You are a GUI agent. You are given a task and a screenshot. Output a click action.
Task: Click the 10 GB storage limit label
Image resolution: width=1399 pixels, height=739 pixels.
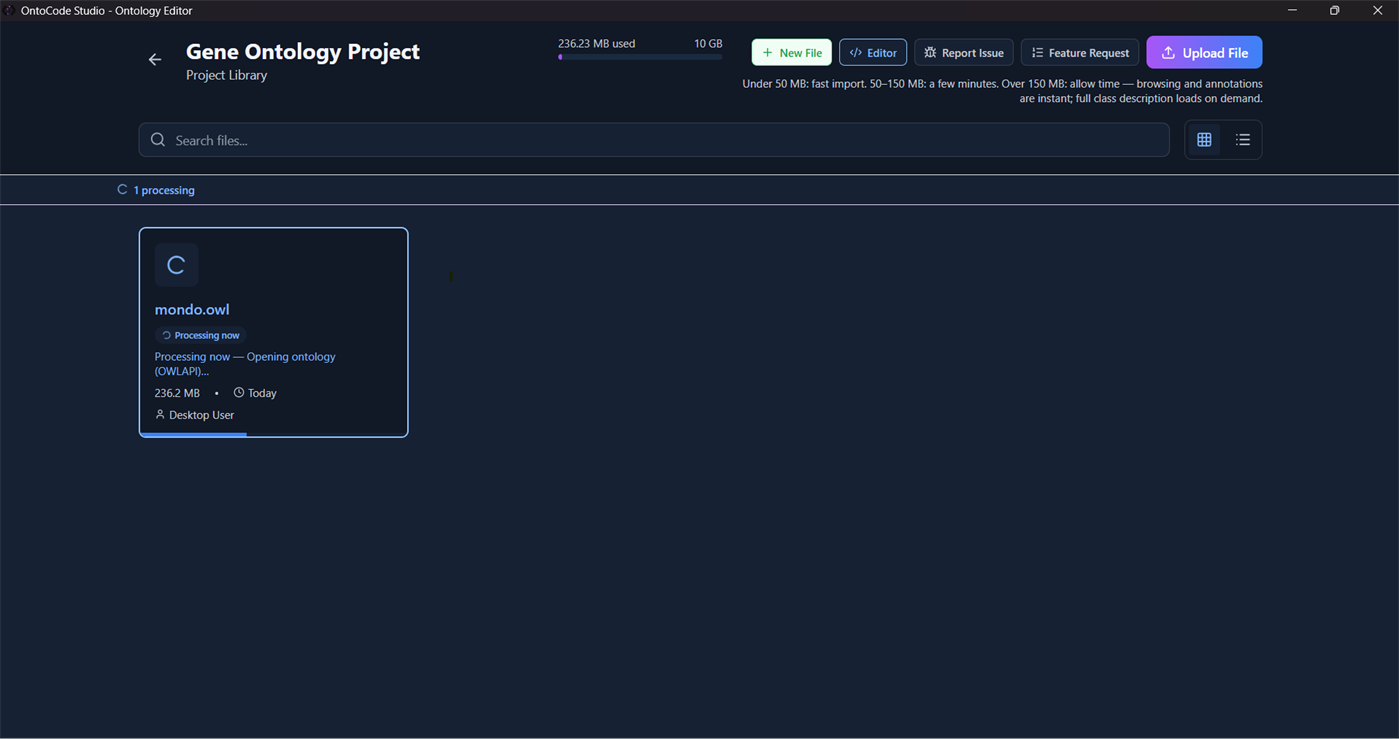[x=708, y=44]
